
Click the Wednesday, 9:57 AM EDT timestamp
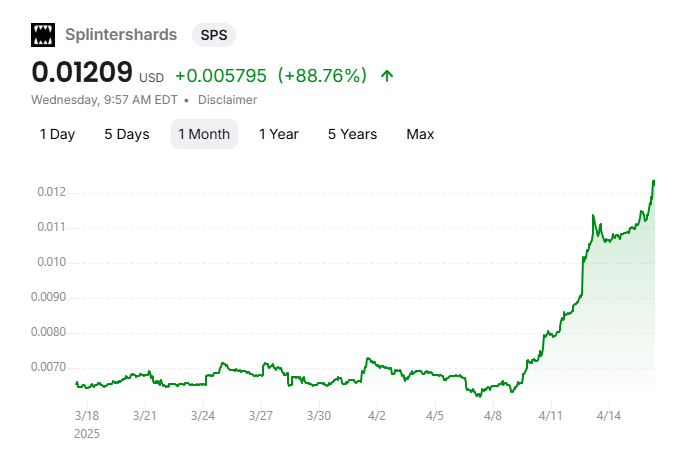(104, 100)
